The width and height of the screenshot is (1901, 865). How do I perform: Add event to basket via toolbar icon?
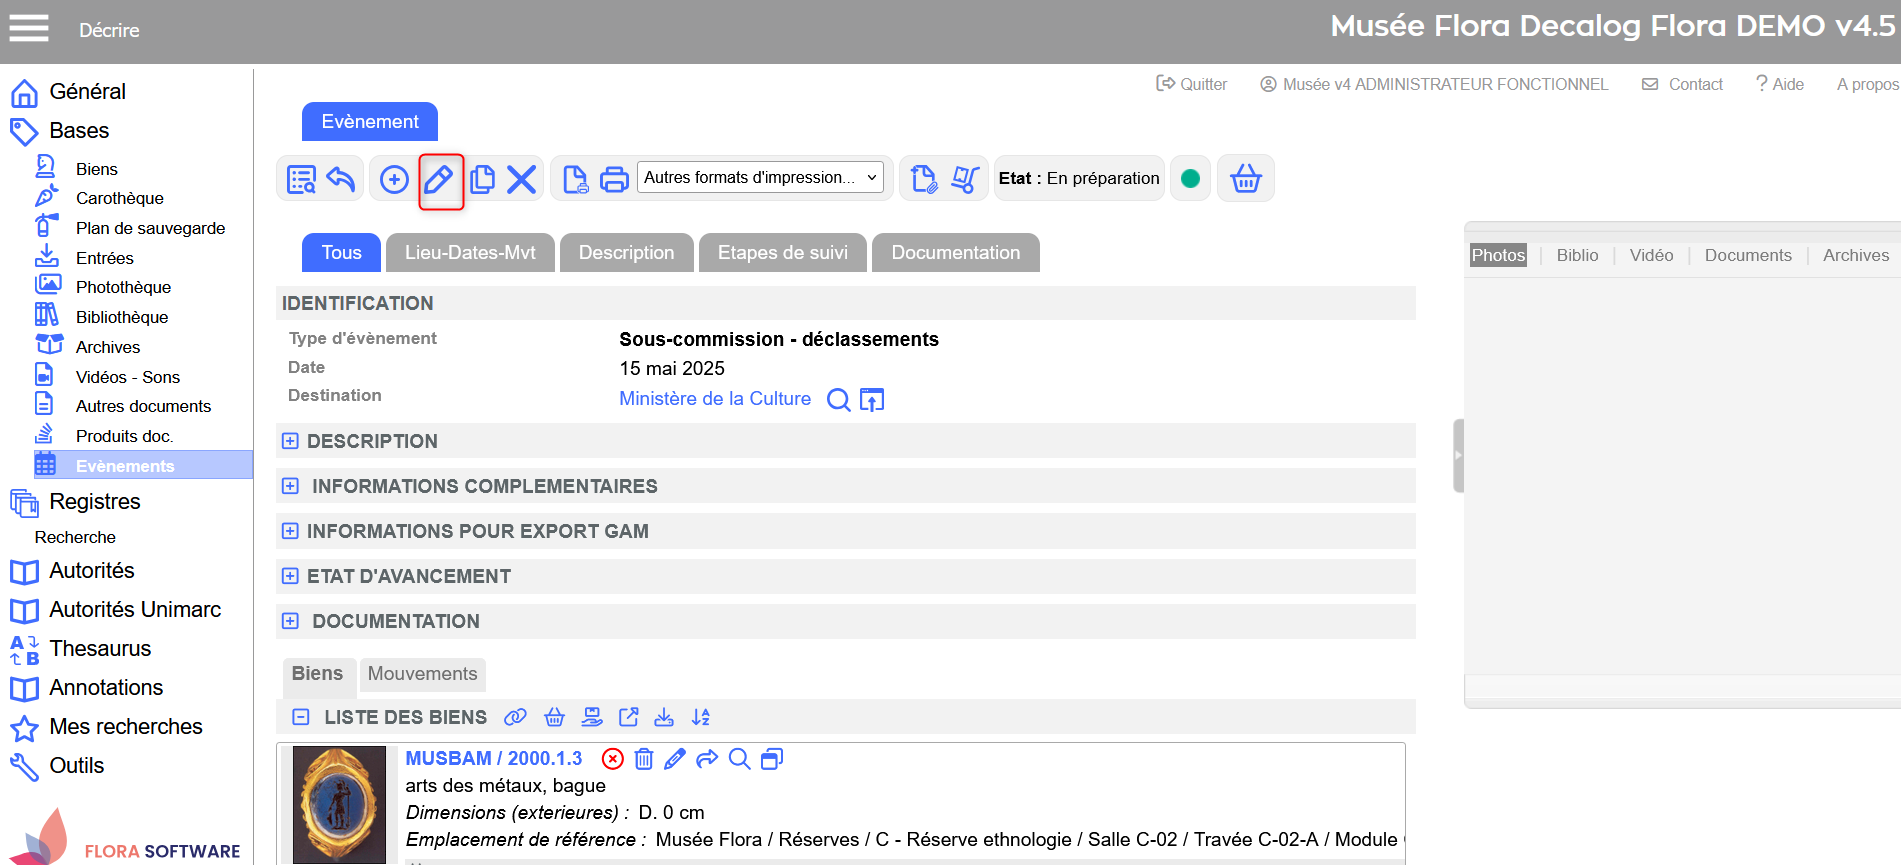tap(1245, 180)
